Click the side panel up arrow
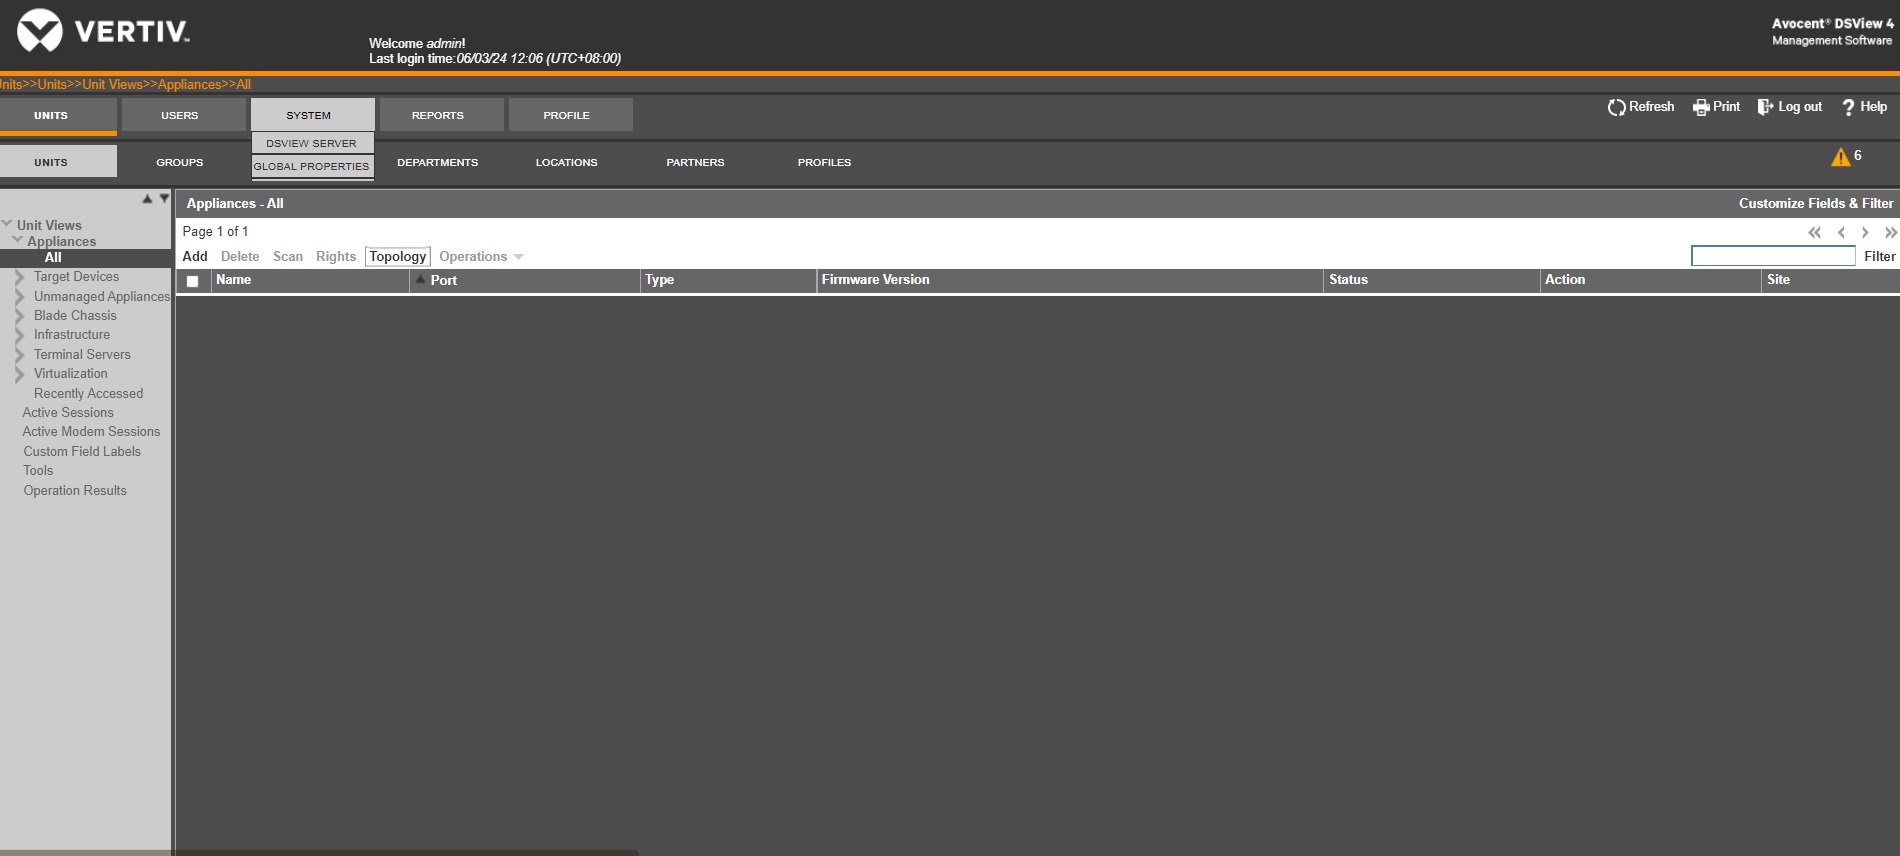 [x=147, y=199]
